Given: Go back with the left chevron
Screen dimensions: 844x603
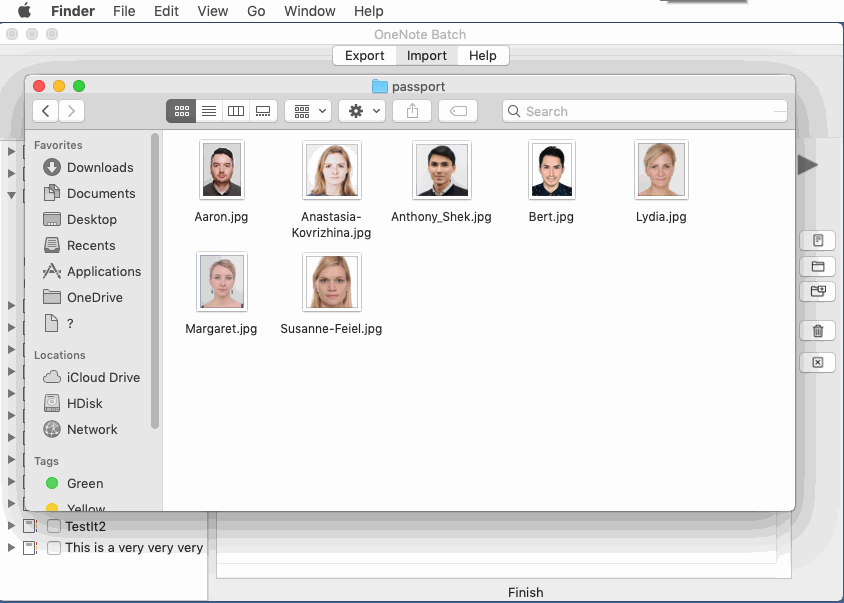Looking at the screenshot, I should (x=46, y=111).
